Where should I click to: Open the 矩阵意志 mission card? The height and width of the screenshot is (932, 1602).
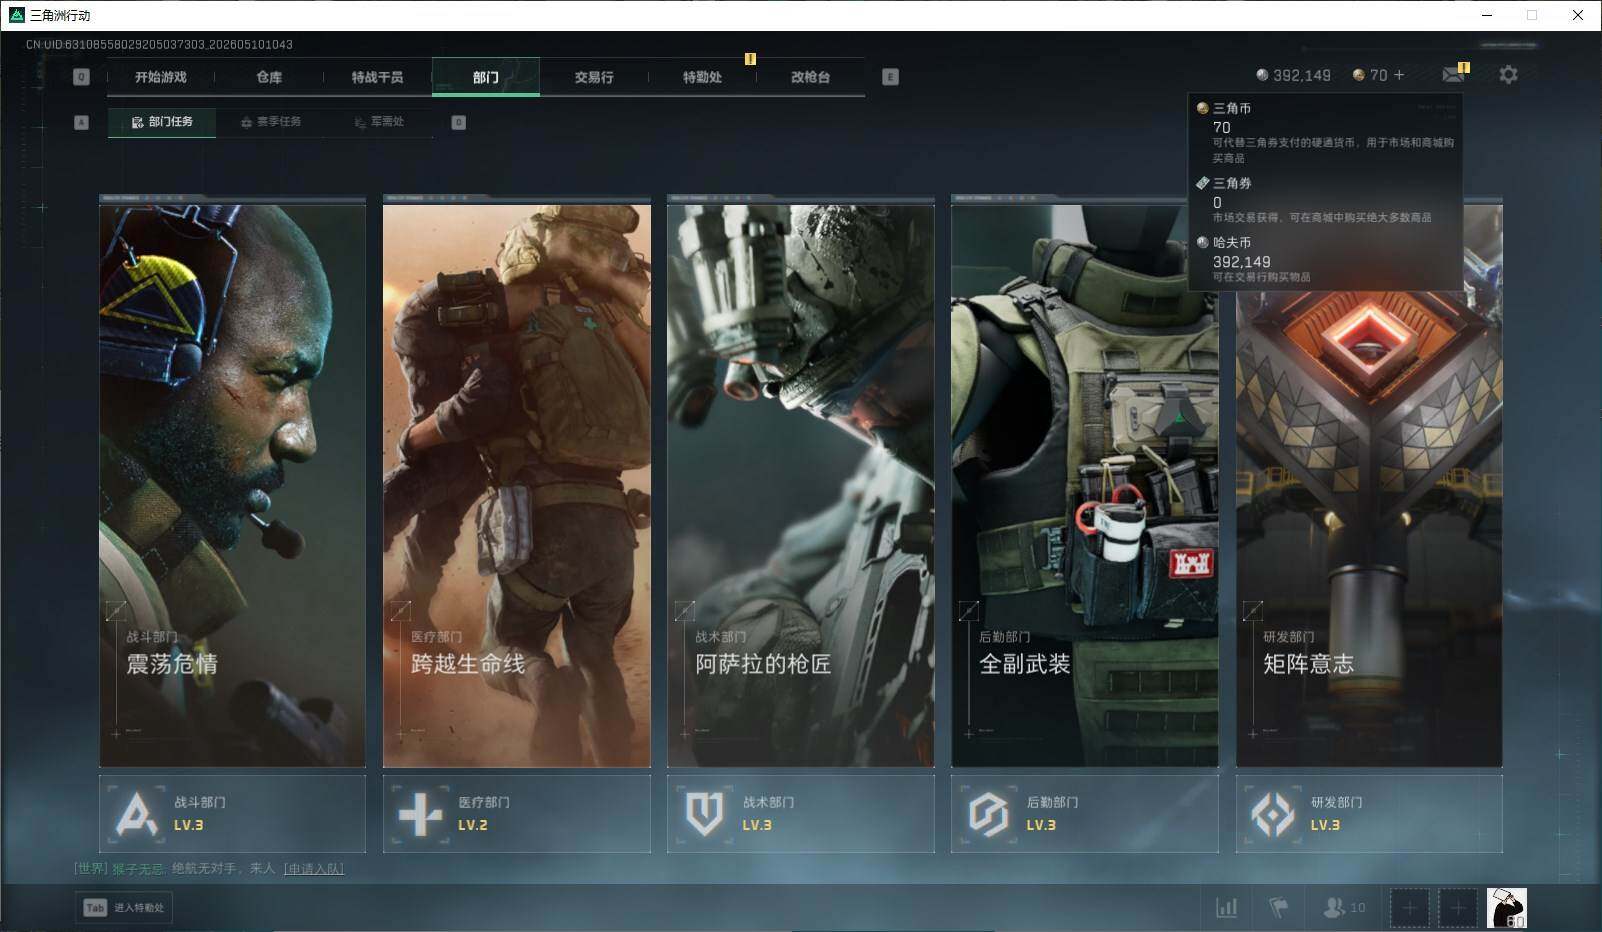pos(1369,481)
